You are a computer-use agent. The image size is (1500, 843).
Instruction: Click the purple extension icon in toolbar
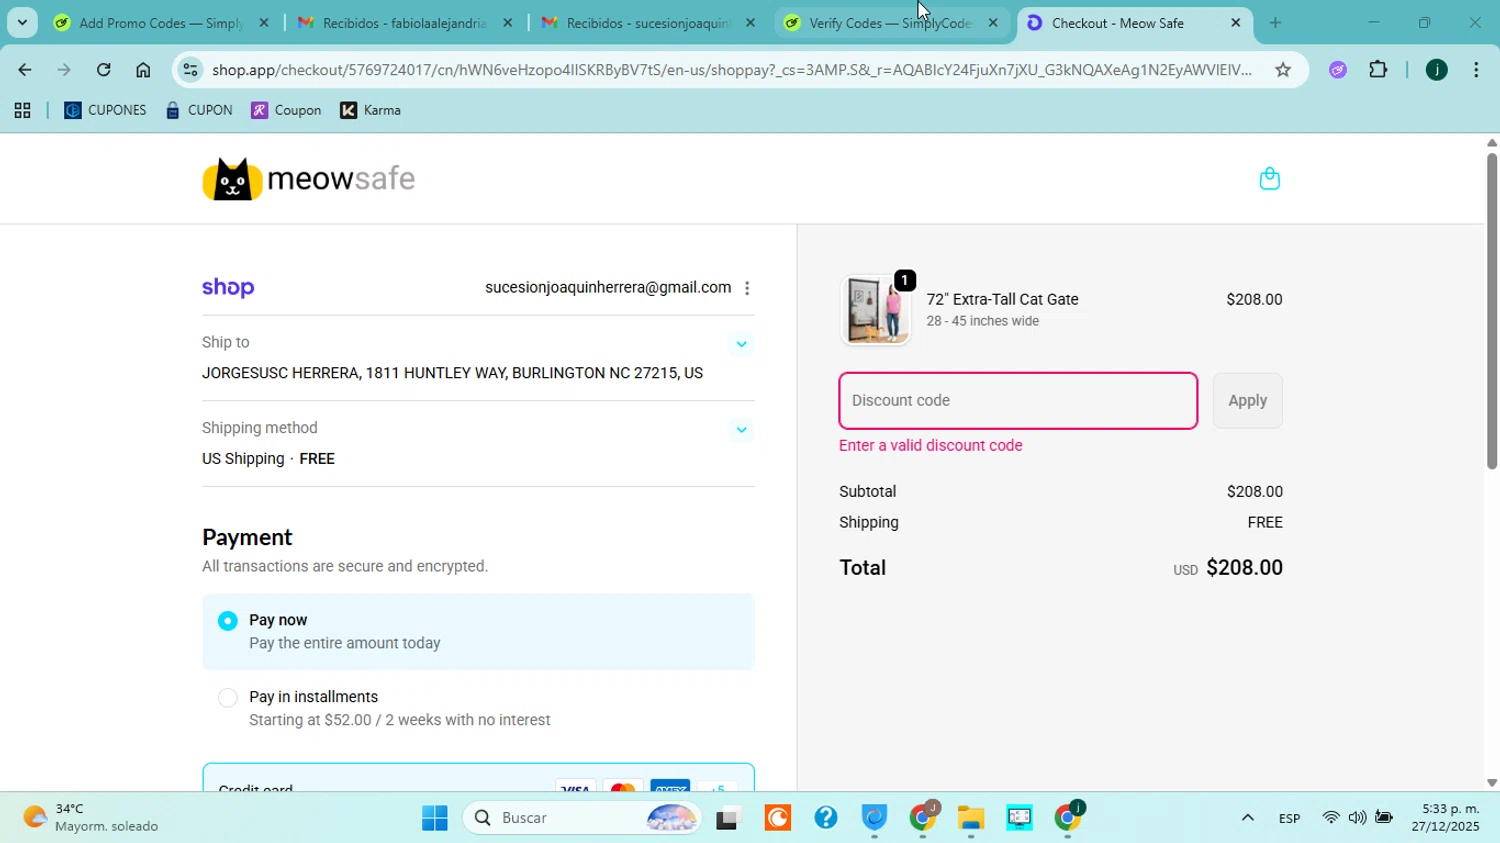1338,69
